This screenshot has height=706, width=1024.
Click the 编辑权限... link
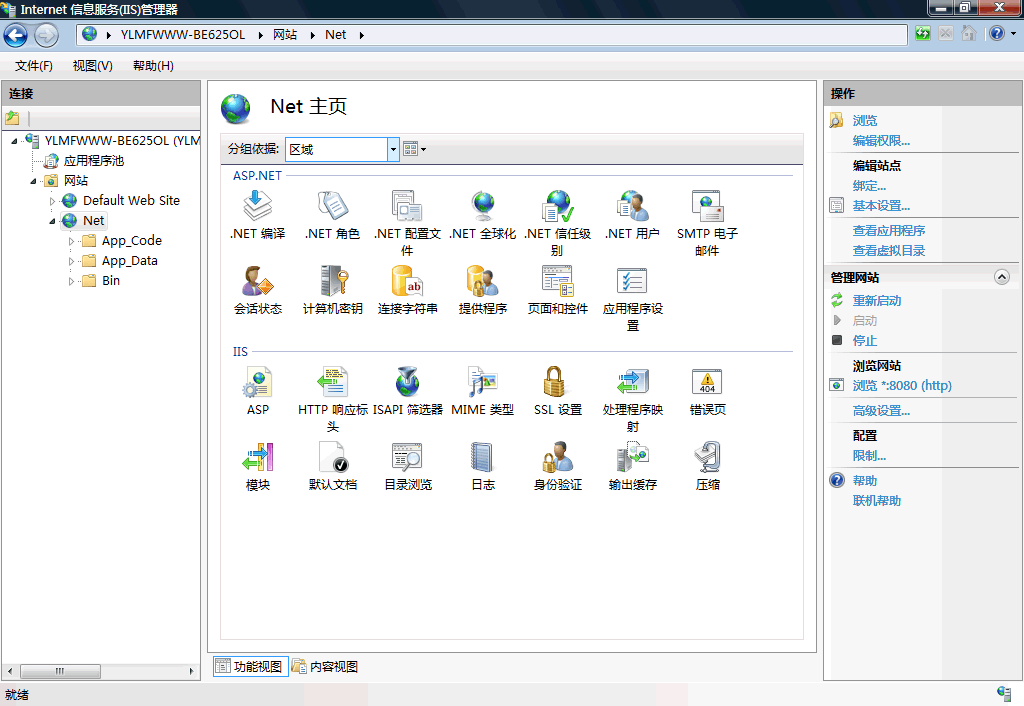[881, 140]
